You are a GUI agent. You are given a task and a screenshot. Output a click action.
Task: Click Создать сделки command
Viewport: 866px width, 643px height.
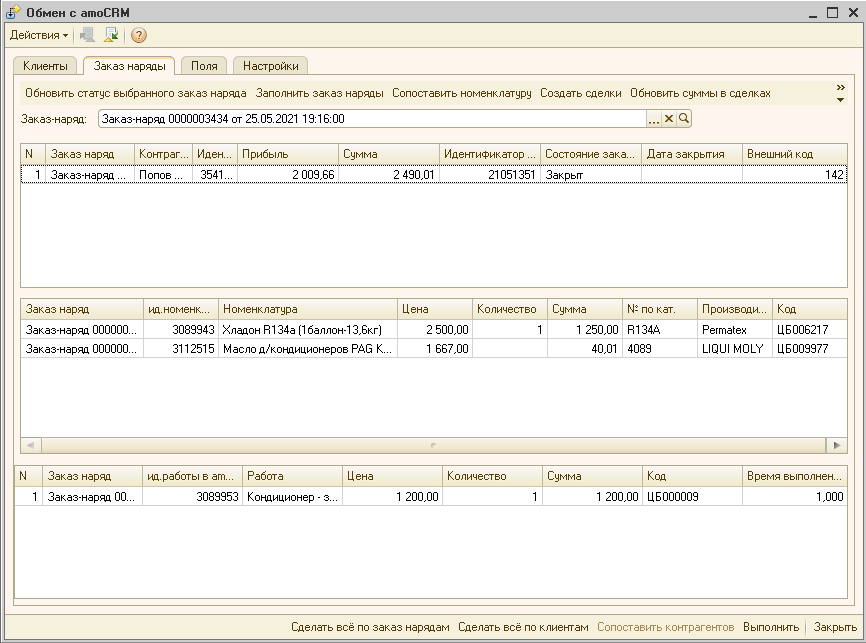580,93
